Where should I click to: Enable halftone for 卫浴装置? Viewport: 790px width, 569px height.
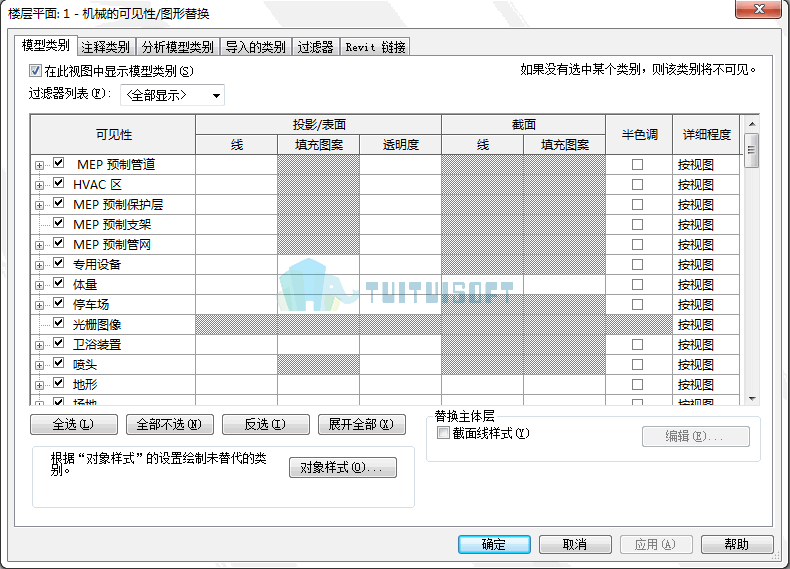pos(637,344)
